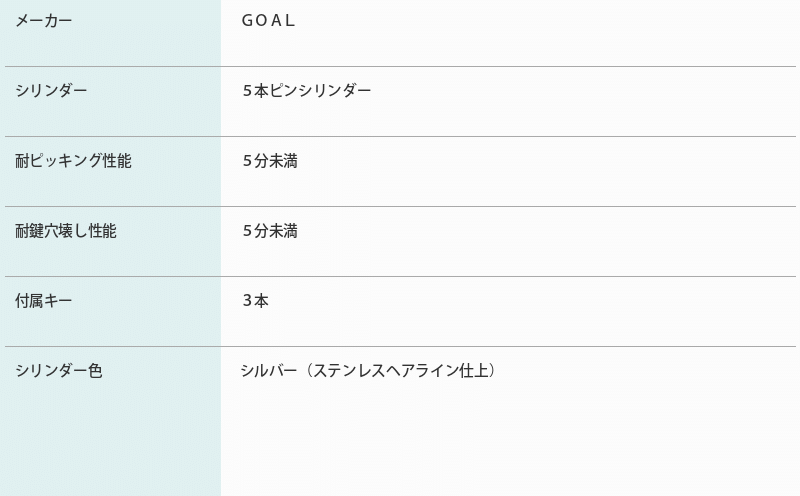Click the word ピンシリンダー in cylinder value
Screen dimensions: 800x496
click(320, 90)
